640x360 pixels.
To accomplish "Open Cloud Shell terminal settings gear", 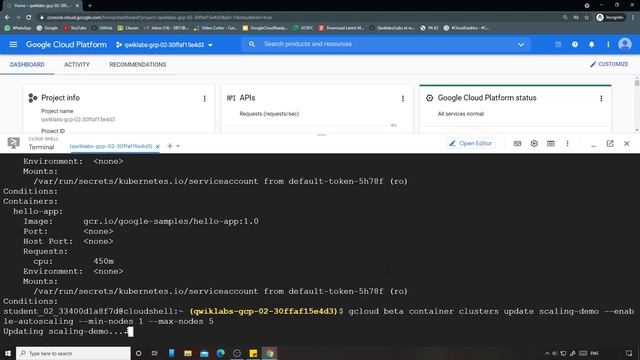I will point(534,144).
